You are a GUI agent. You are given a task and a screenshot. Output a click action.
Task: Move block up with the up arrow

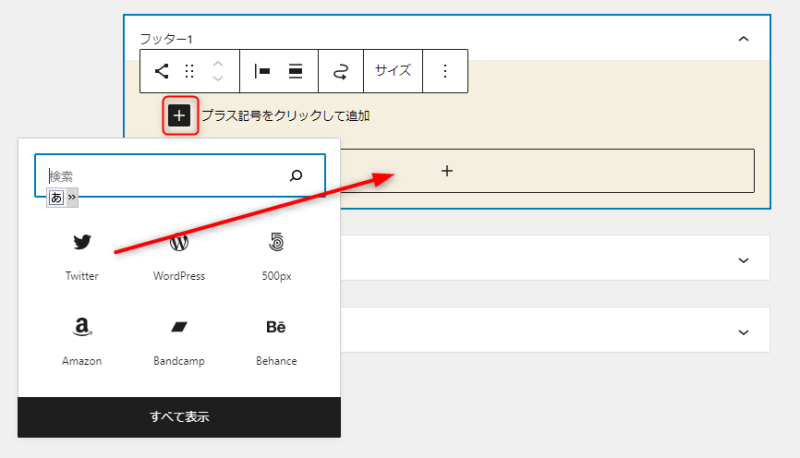pyautogui.click(x=218, y=64)
